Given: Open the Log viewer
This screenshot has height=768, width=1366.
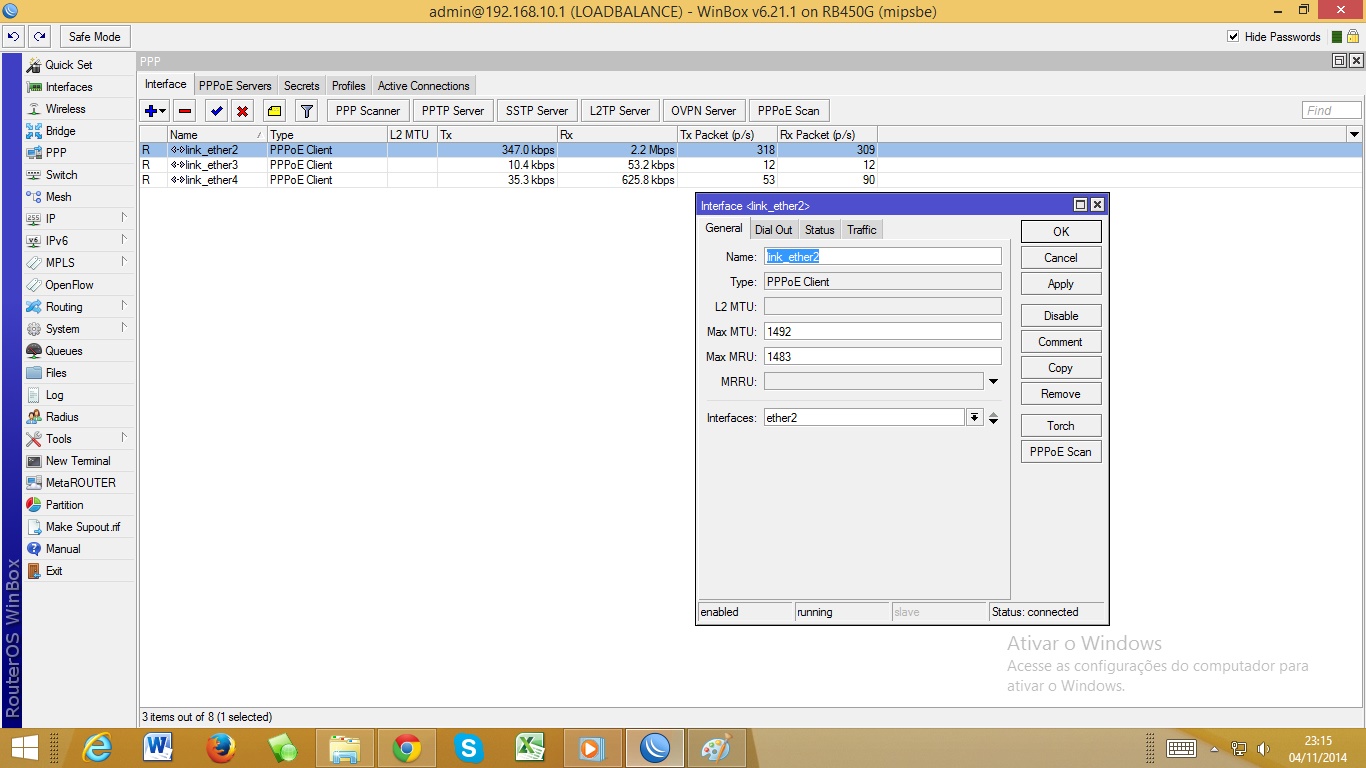Looking at the screenshot, I should (x=55, y=395).
